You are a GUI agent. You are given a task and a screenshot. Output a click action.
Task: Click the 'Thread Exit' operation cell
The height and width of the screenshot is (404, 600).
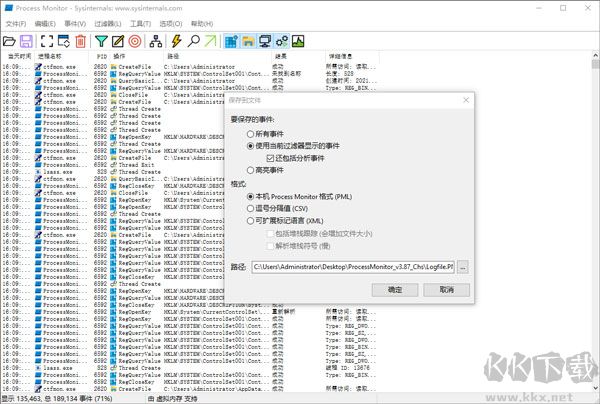[x=136, y=165]
